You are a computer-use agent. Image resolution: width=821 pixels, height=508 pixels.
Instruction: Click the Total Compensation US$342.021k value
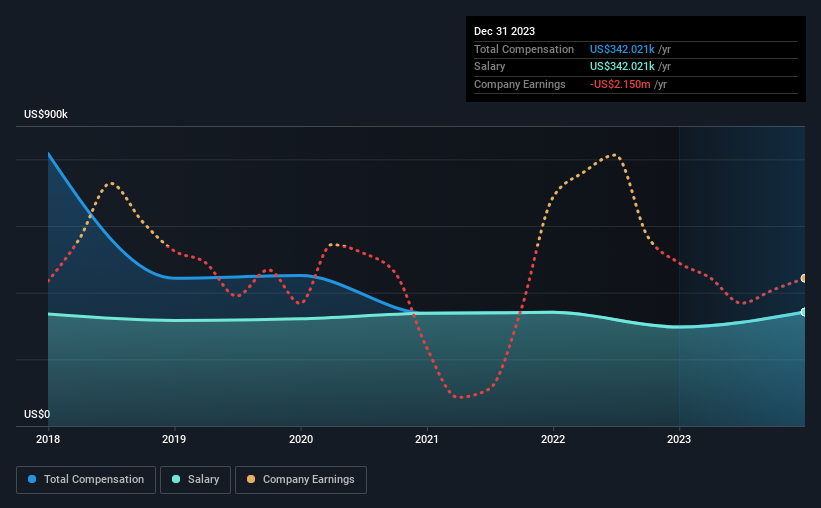622,49
